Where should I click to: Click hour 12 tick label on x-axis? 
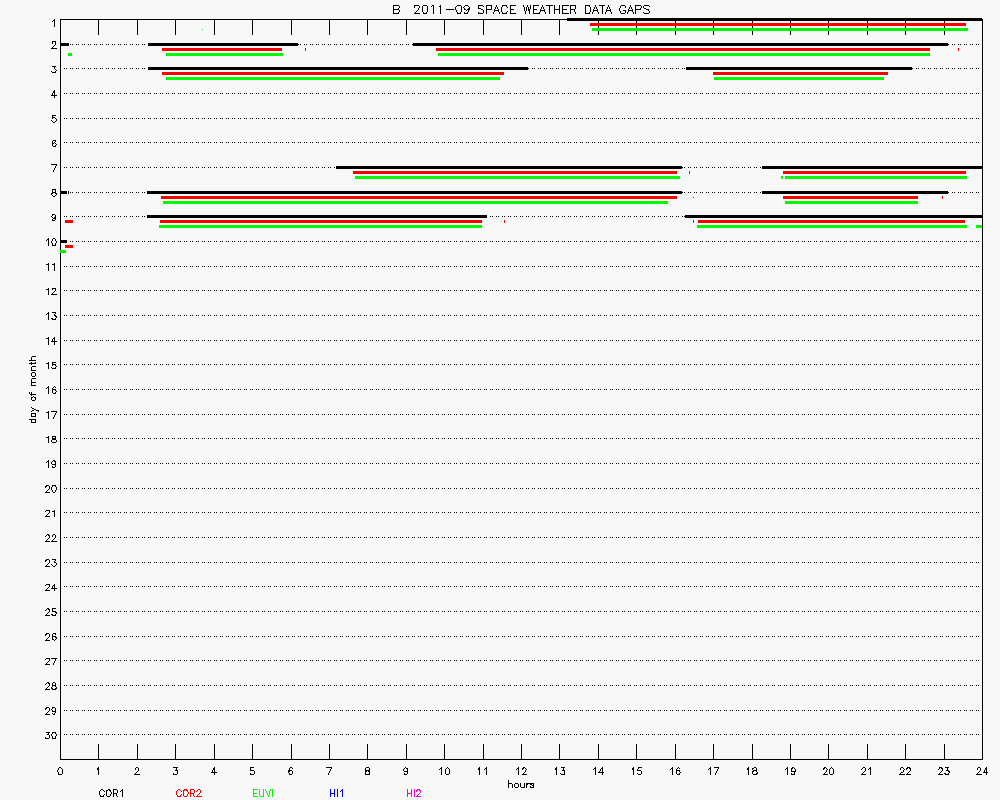tap(521, 771)
